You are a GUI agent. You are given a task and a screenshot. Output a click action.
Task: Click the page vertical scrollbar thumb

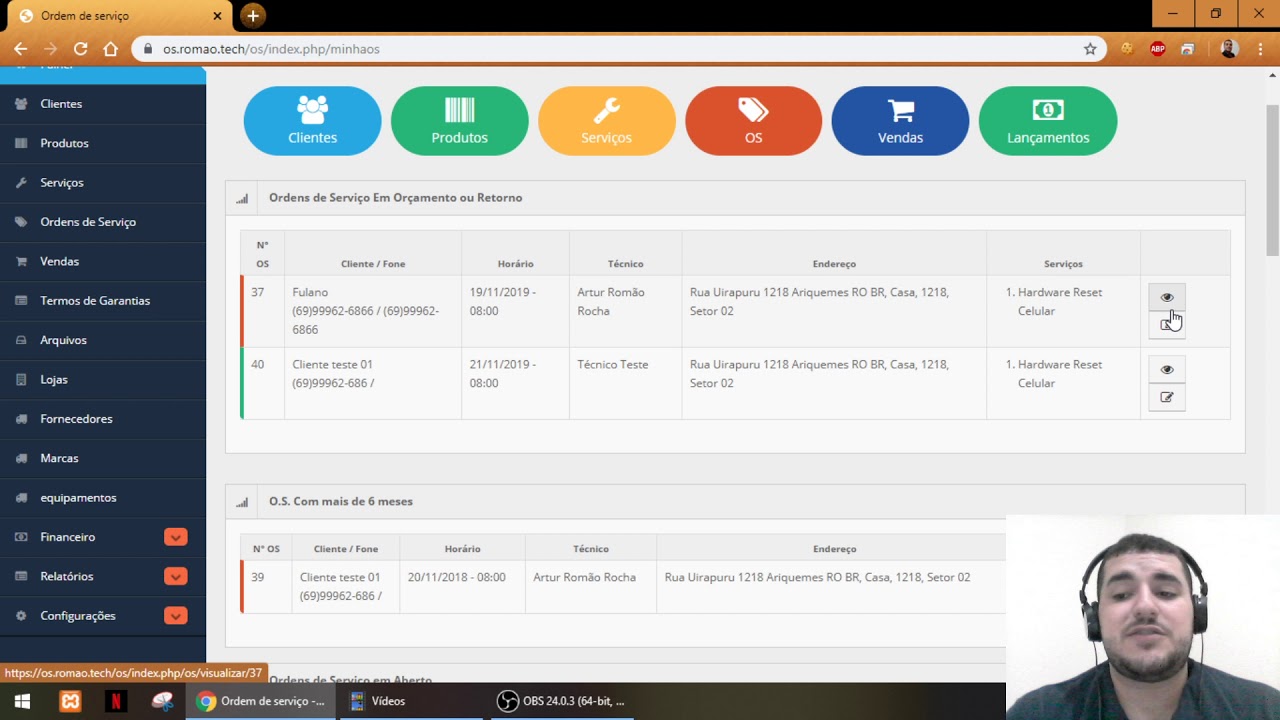click(x=1273, y=180)
